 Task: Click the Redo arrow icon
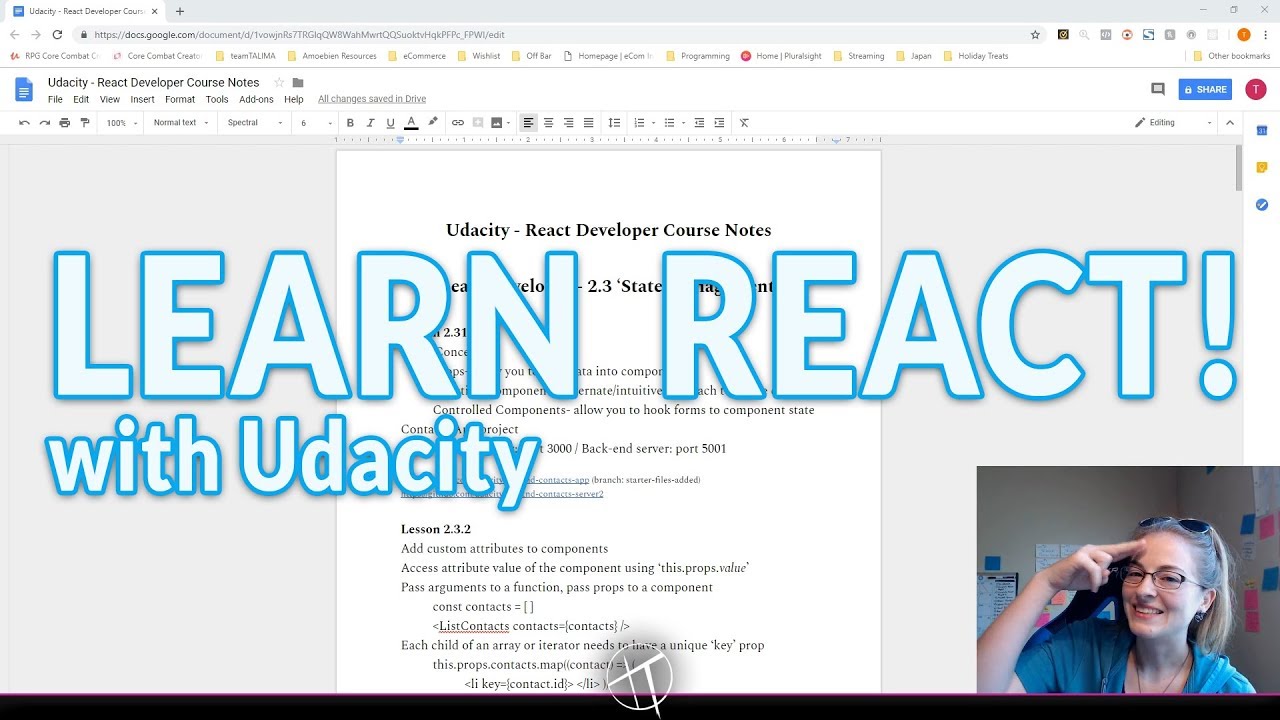click(x=44, y=123)
